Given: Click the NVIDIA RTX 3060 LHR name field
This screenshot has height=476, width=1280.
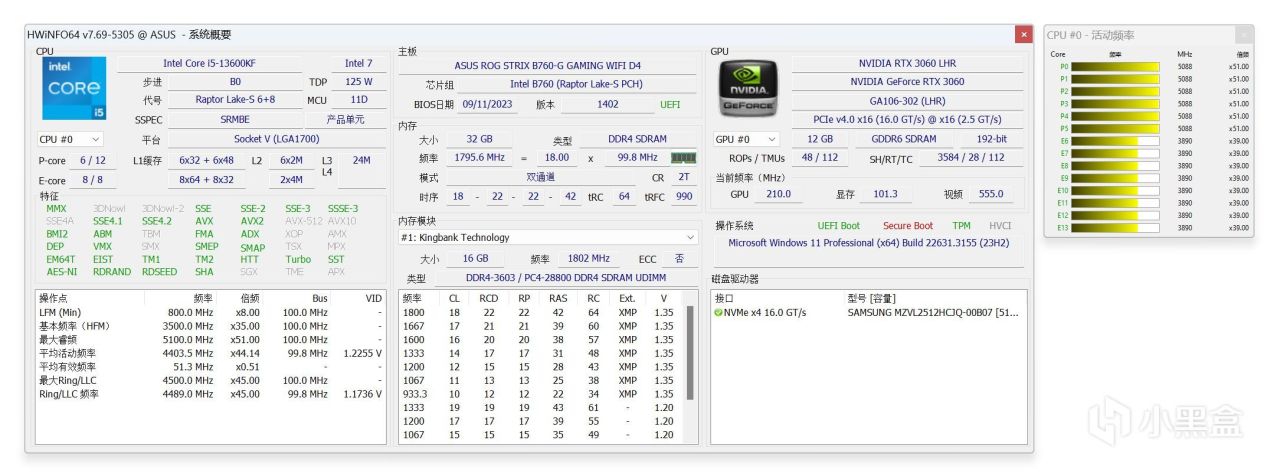Looking at the screenshot, I should pyautogui.click(x=907, y=64).
